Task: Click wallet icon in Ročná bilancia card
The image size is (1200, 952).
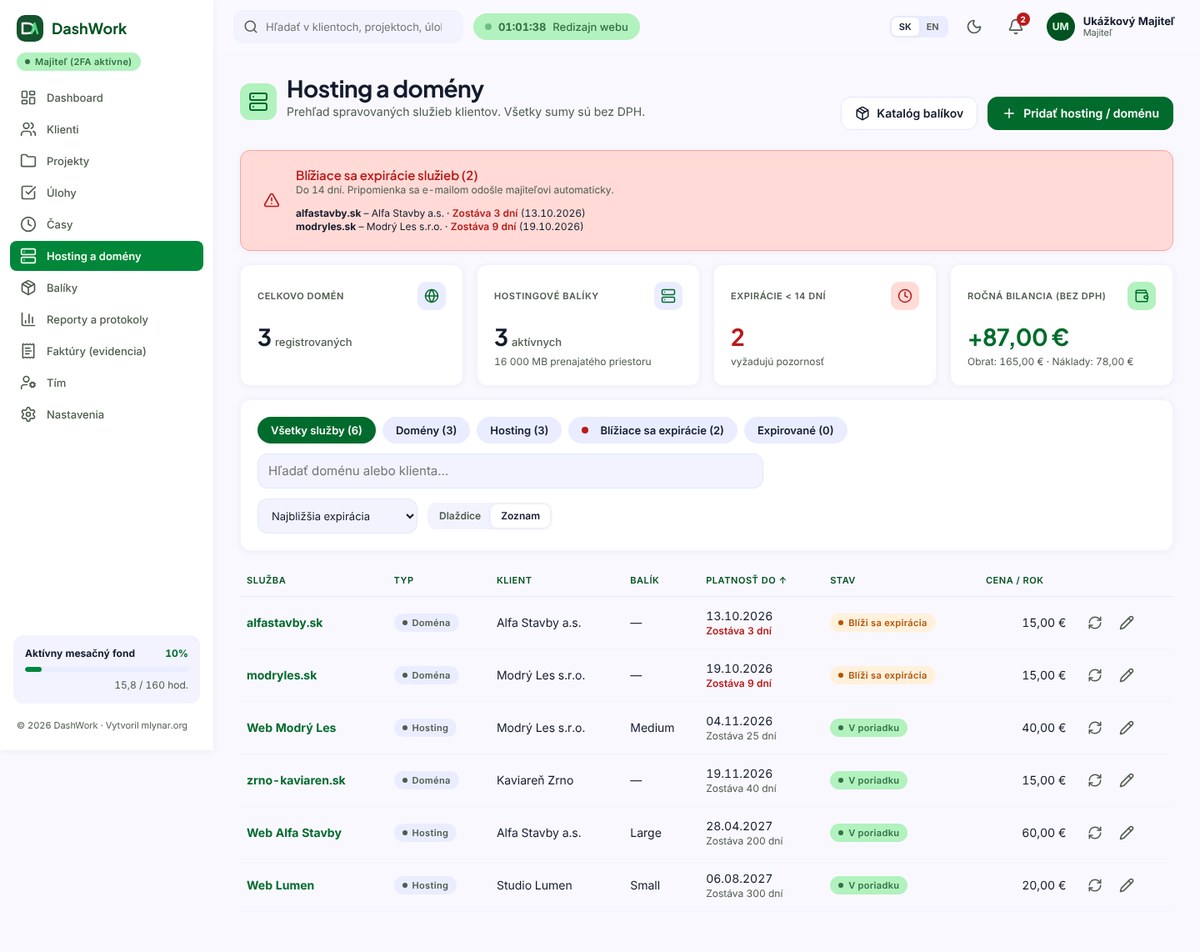Action: (x=1142, y=296)
